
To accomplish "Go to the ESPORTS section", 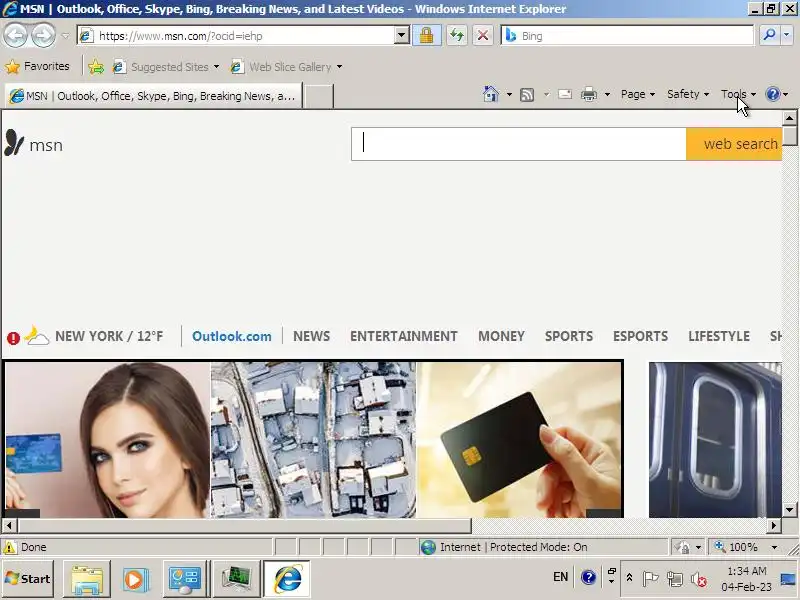I will point(640,336).
